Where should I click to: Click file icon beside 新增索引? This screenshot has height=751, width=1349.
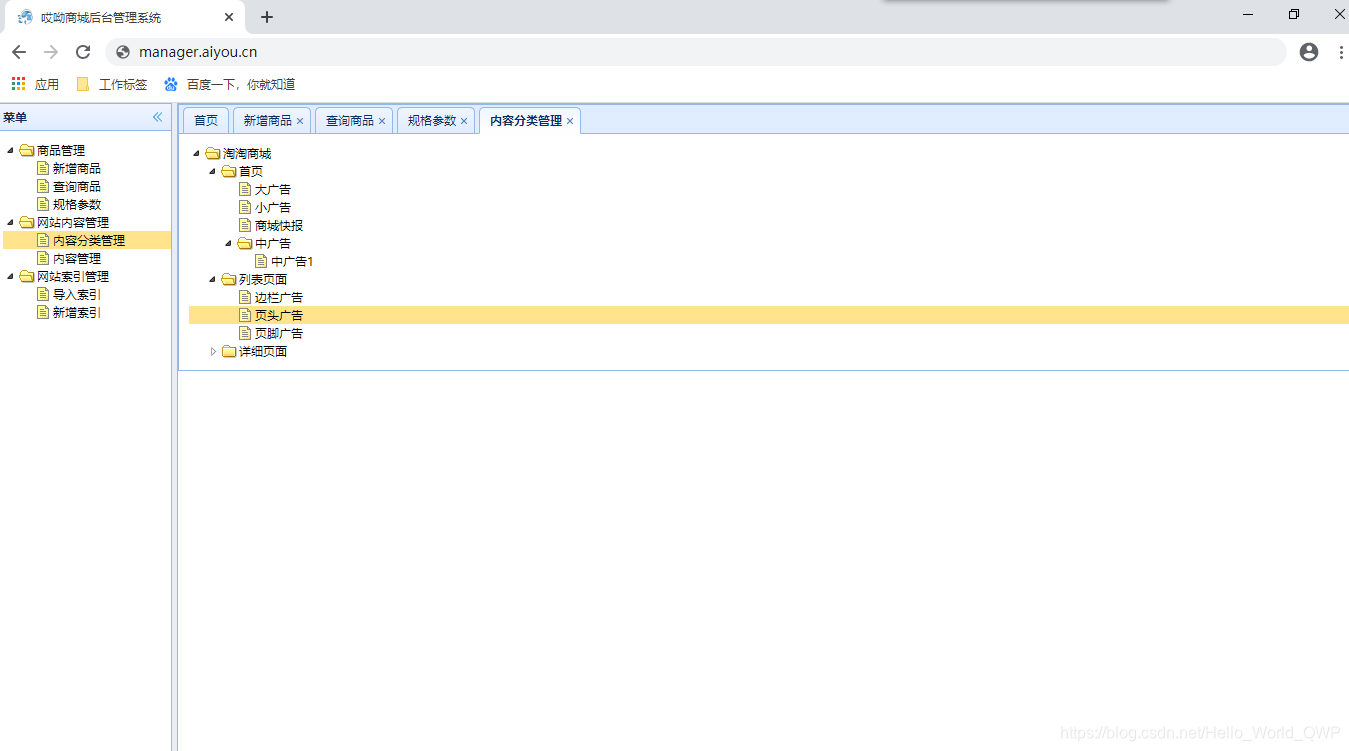coord(43,312)
